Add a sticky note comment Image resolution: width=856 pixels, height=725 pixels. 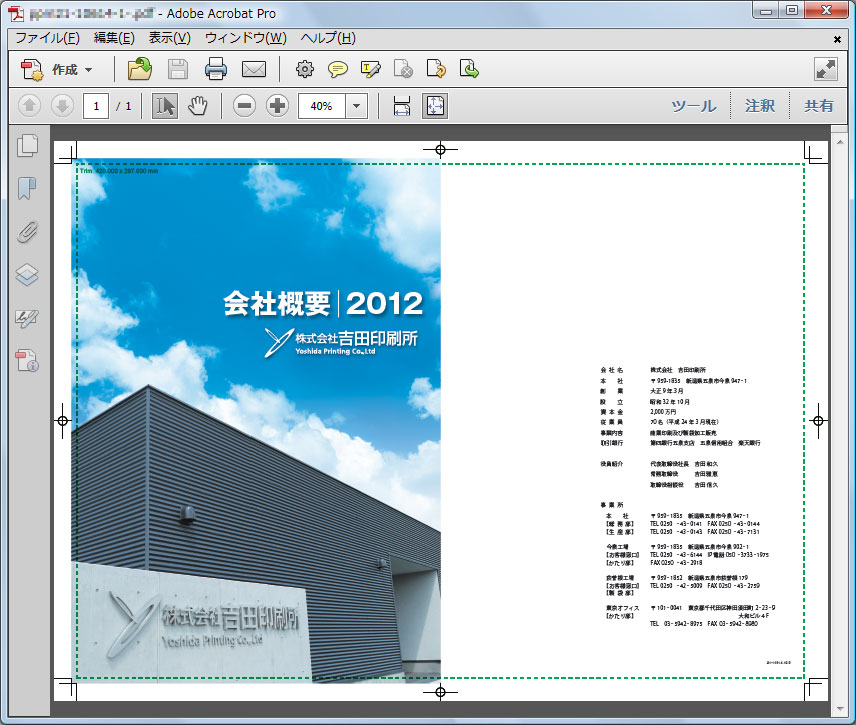(338, 69)
